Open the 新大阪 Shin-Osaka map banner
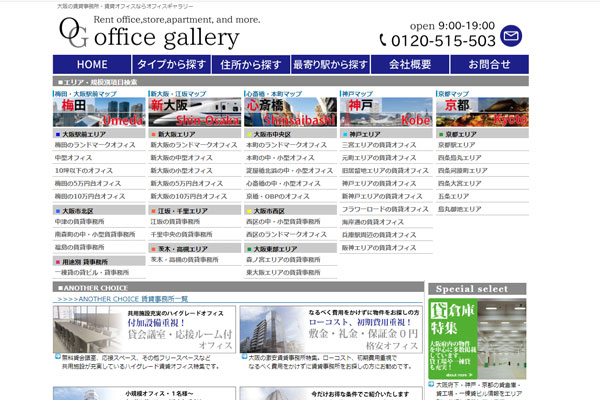This screenshot has height=400, width=600. point(195,112)
